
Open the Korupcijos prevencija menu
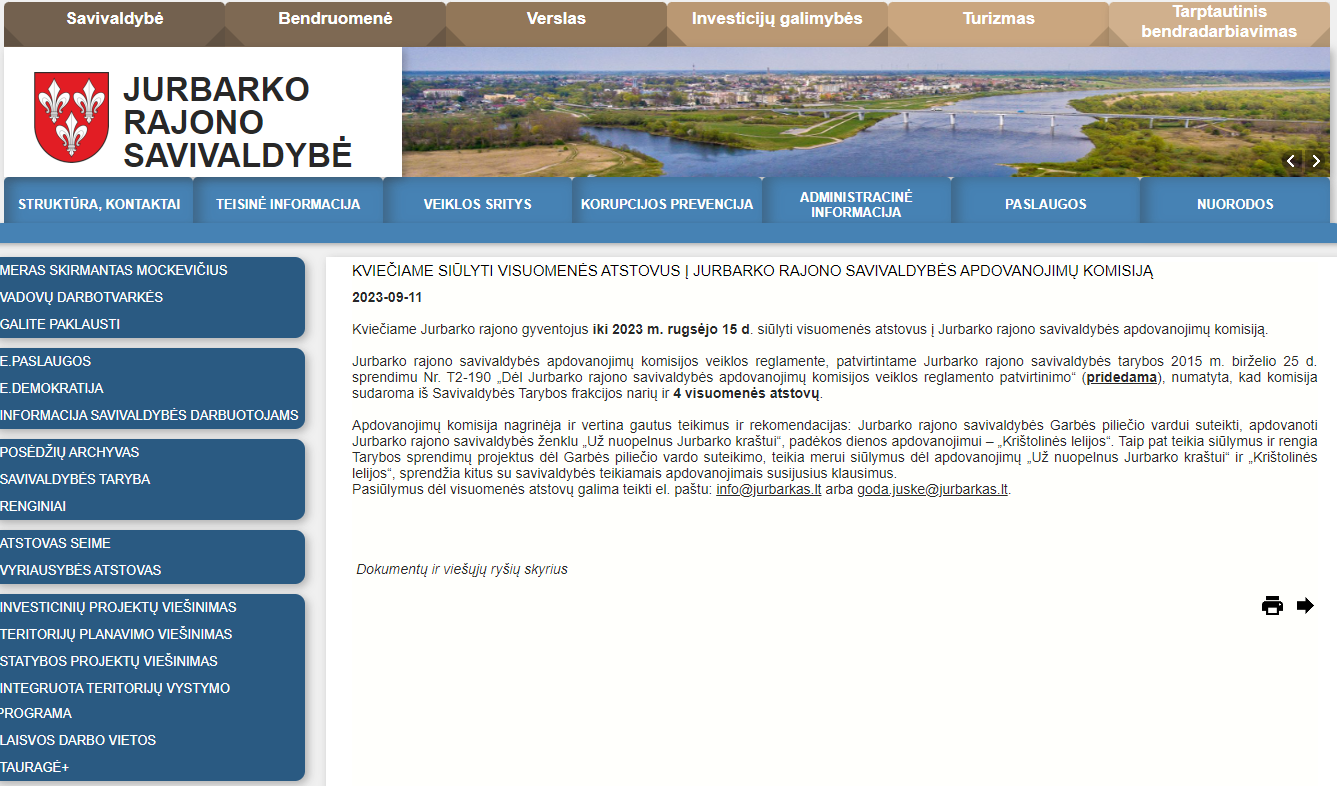coord(667,204)
